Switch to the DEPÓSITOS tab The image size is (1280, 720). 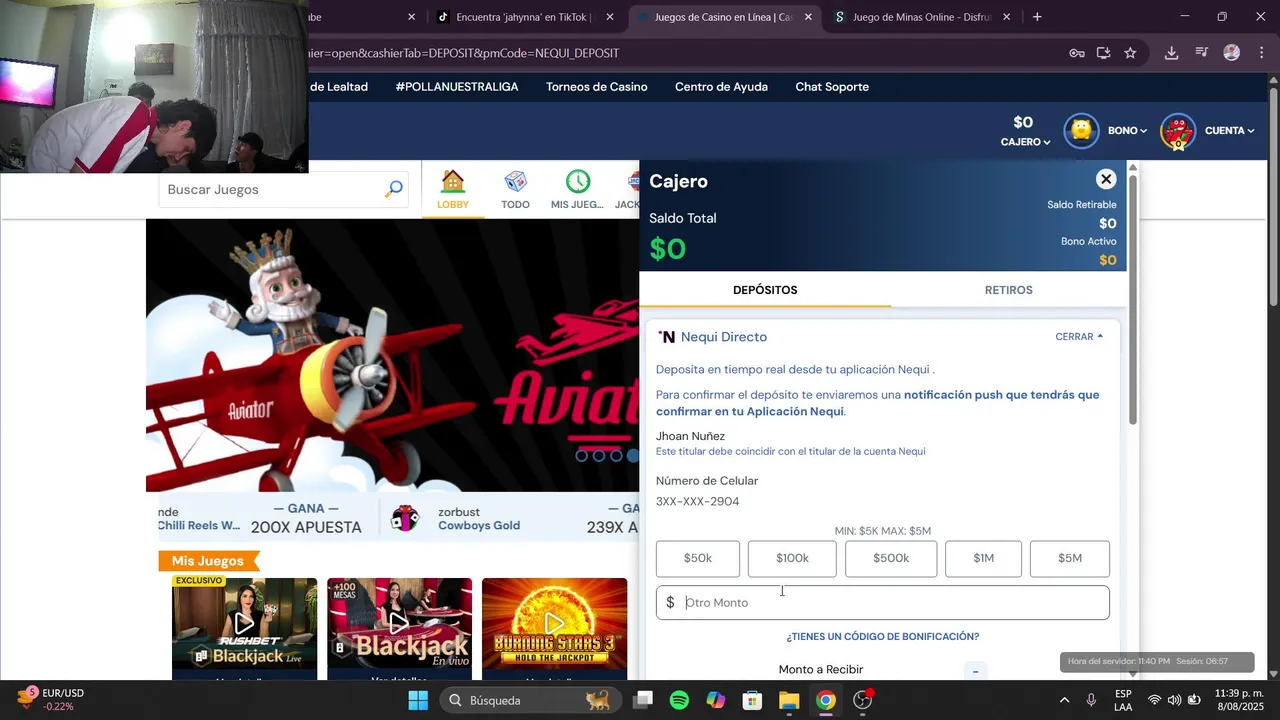[765, 290]
